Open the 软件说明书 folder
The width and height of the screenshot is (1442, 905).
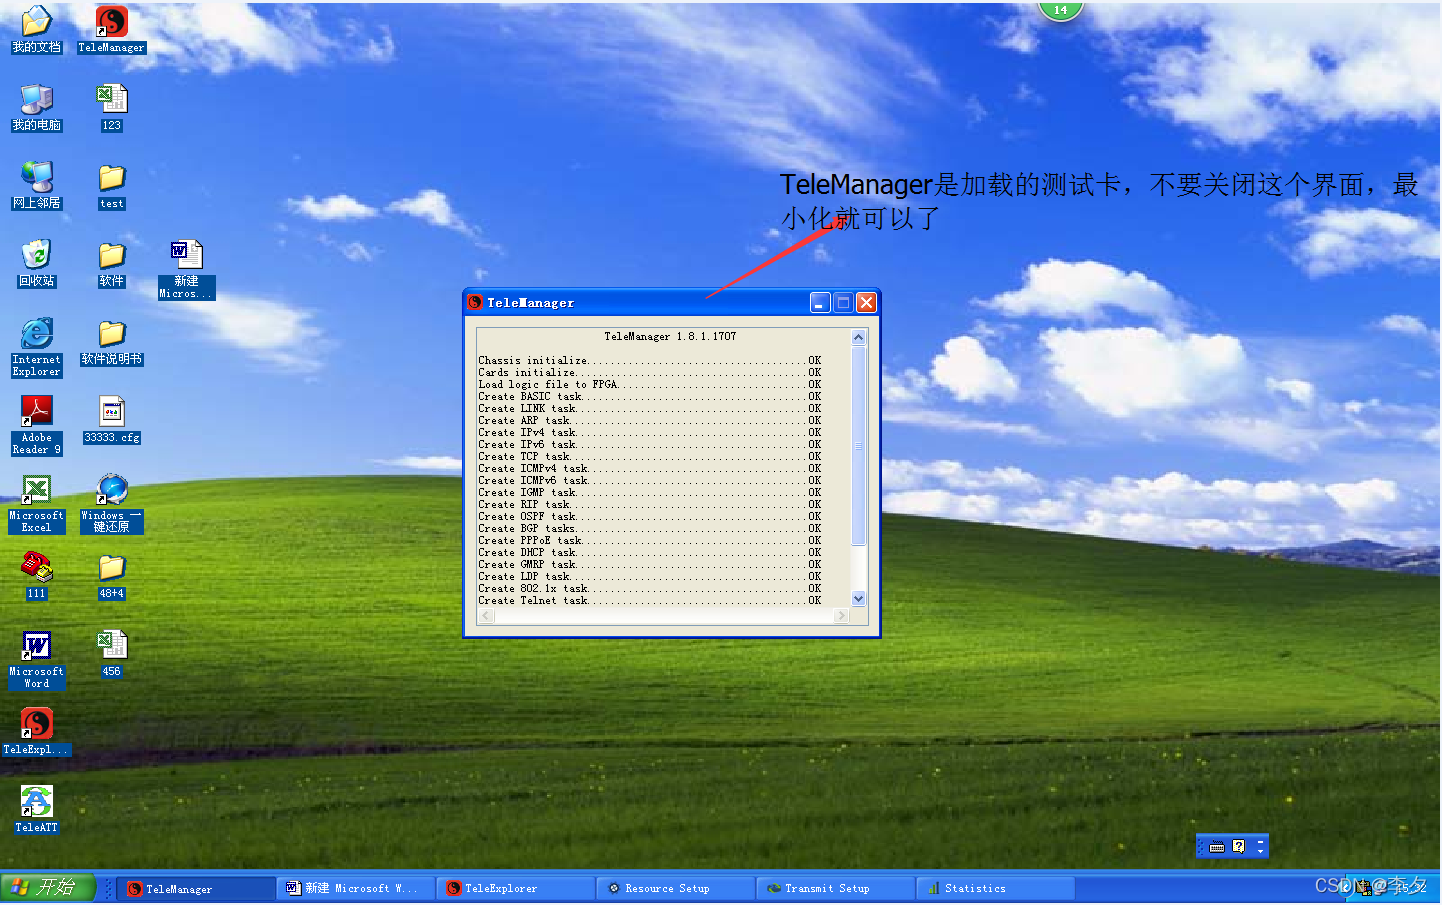click(x=111, y=340)
